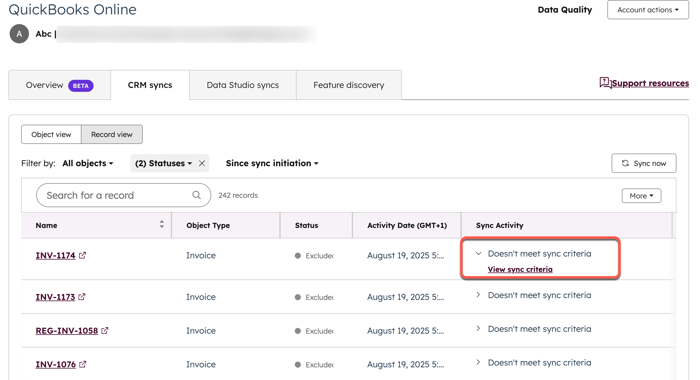Click Invoice object type in INV-1076 row
This screenshot has width=700, height=380.
[201, 364]
